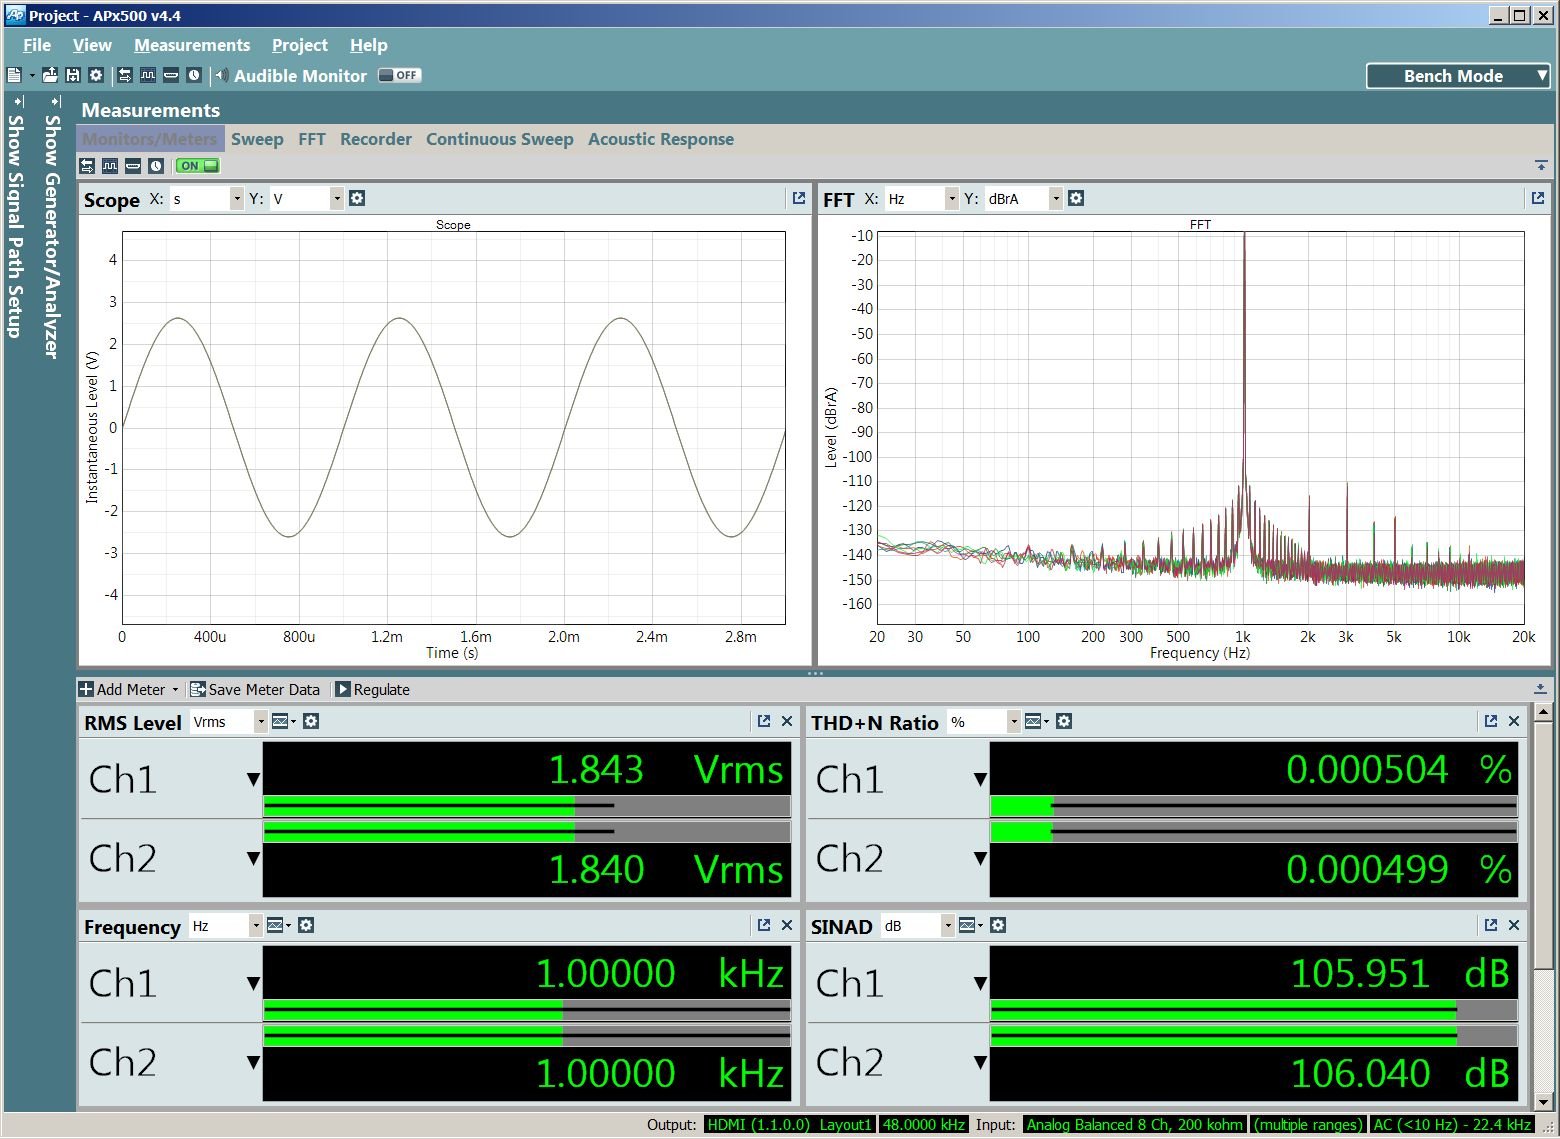Click the meters panel vertical scrollbar

pyautogui.click(x=1543, y=905)
